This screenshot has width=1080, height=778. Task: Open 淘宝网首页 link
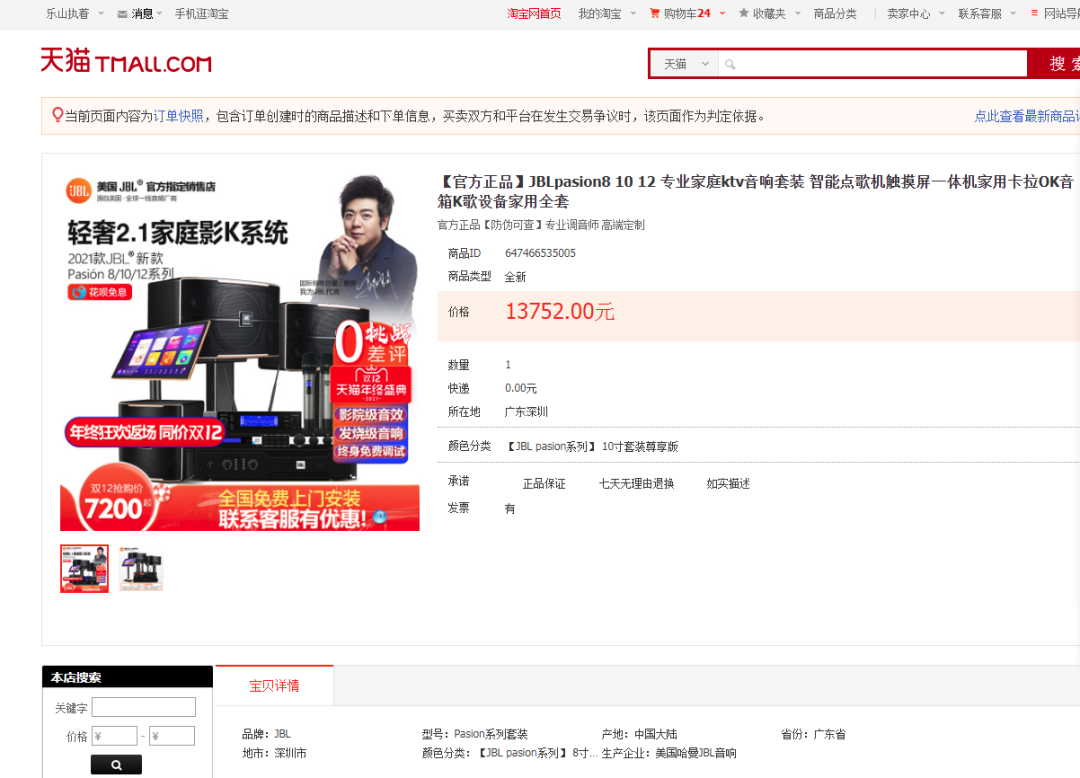534,14
